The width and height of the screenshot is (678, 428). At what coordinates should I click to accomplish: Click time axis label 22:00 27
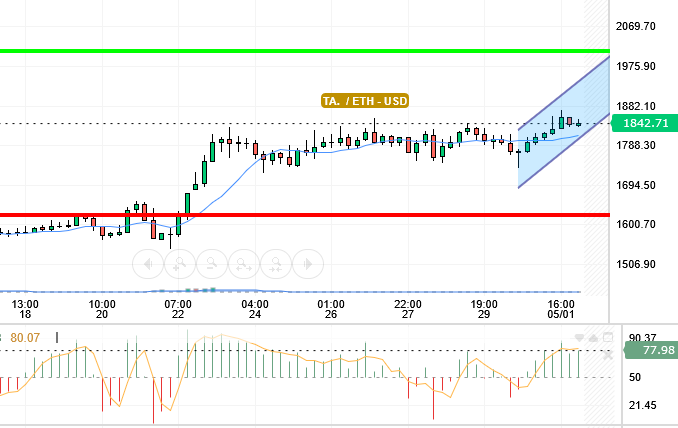click(407, 309)
